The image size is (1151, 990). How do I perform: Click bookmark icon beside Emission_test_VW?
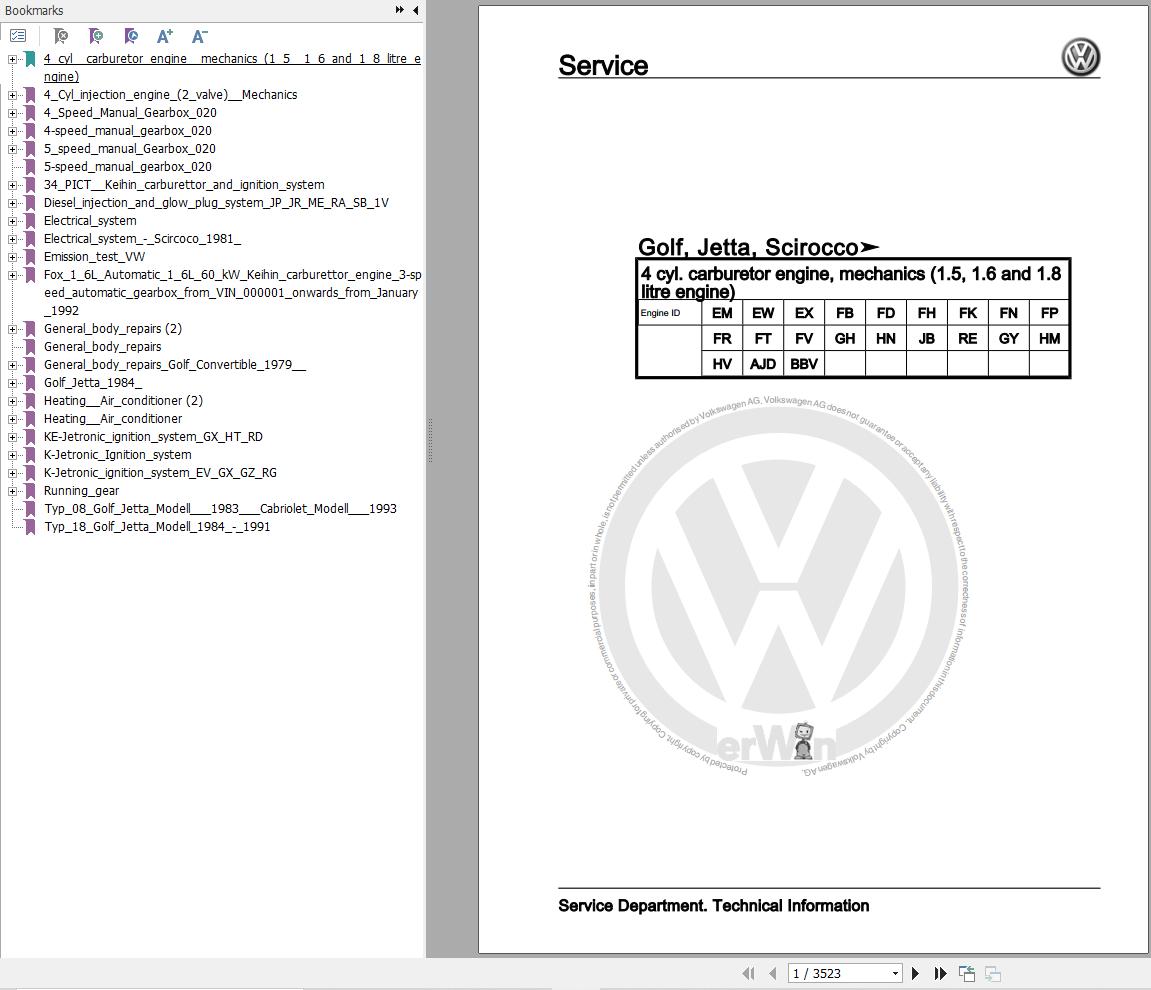pos(30,257)
